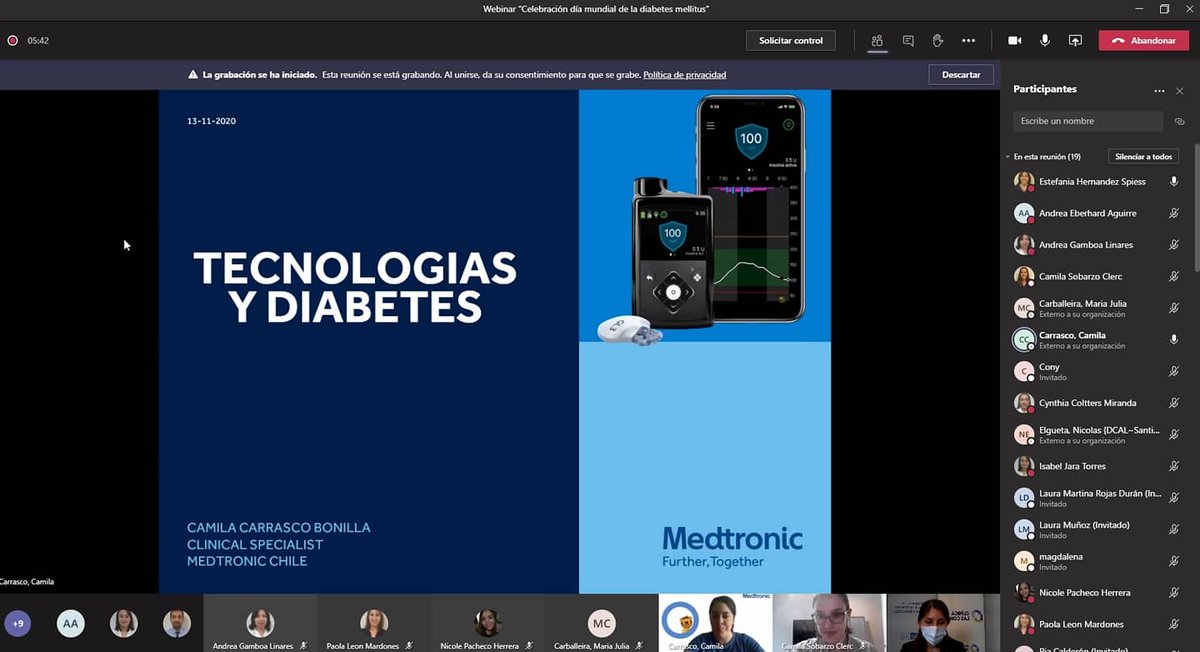Click the shared slide titled Tecnologias y Diabetes
The width and height of the screenshot is (1200, 652).
click(x=495, y=342)
